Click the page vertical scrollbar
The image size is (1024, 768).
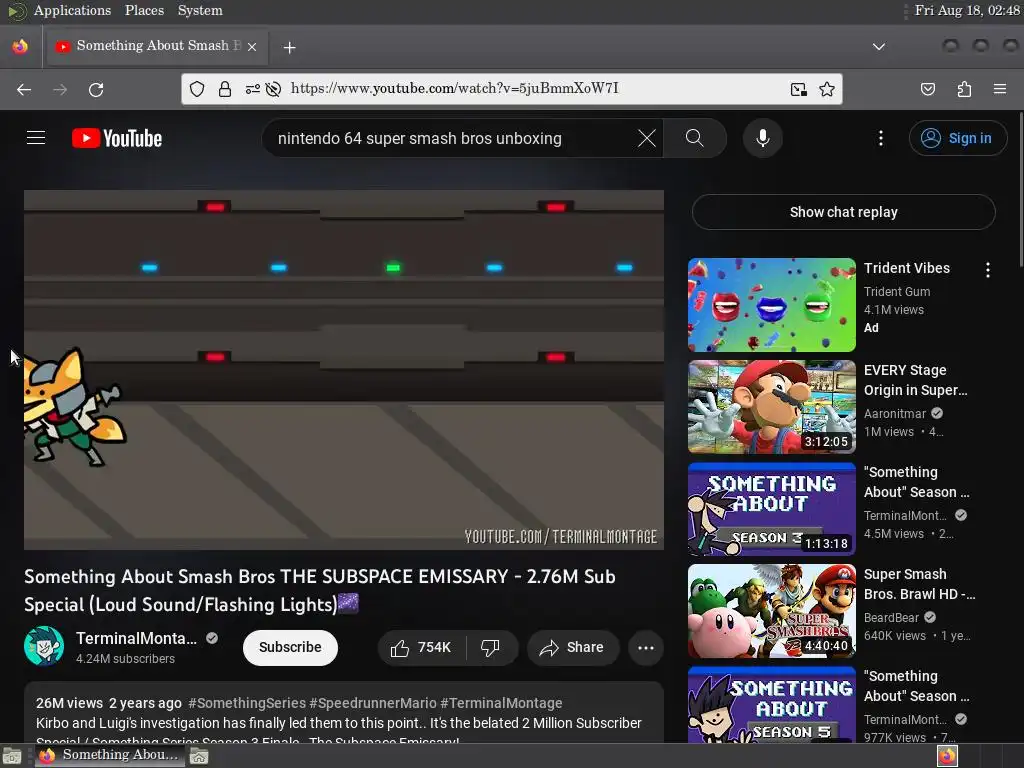click(1020, 189)
